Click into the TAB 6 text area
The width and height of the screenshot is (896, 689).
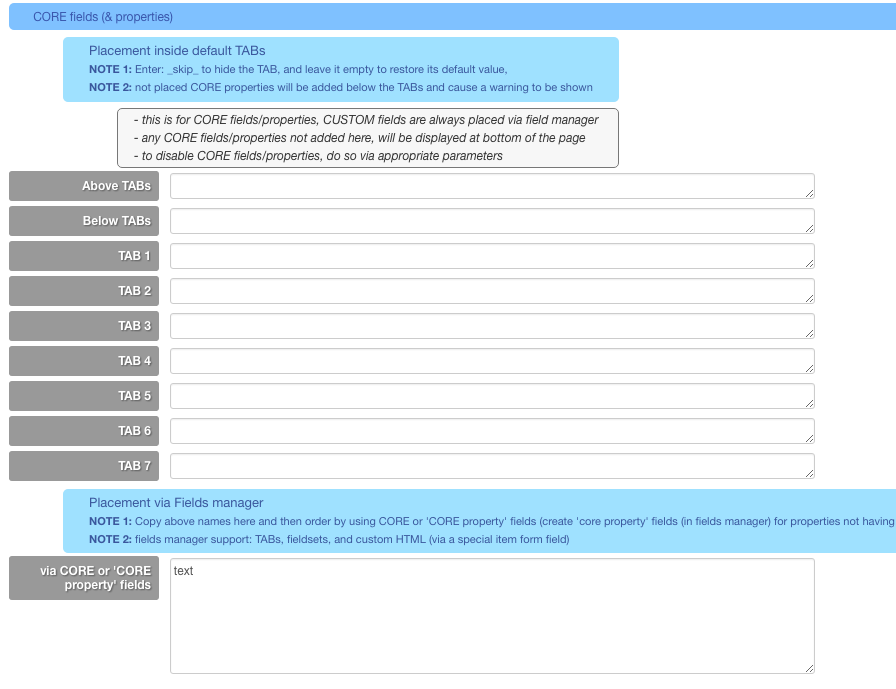coord(492,431)
